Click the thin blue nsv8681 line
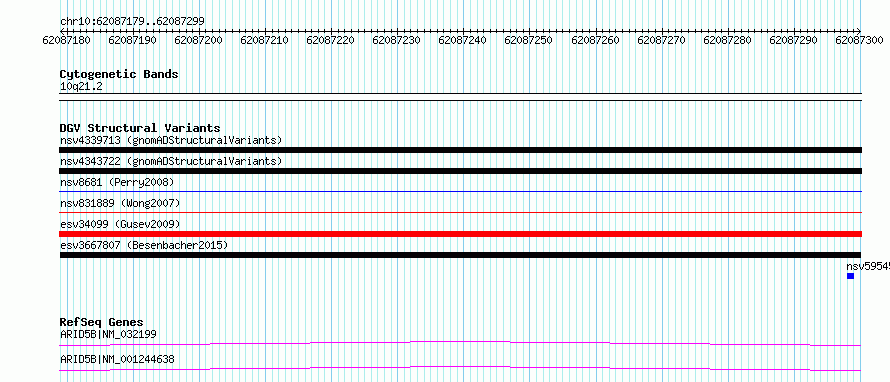 (x=460, y=192)
